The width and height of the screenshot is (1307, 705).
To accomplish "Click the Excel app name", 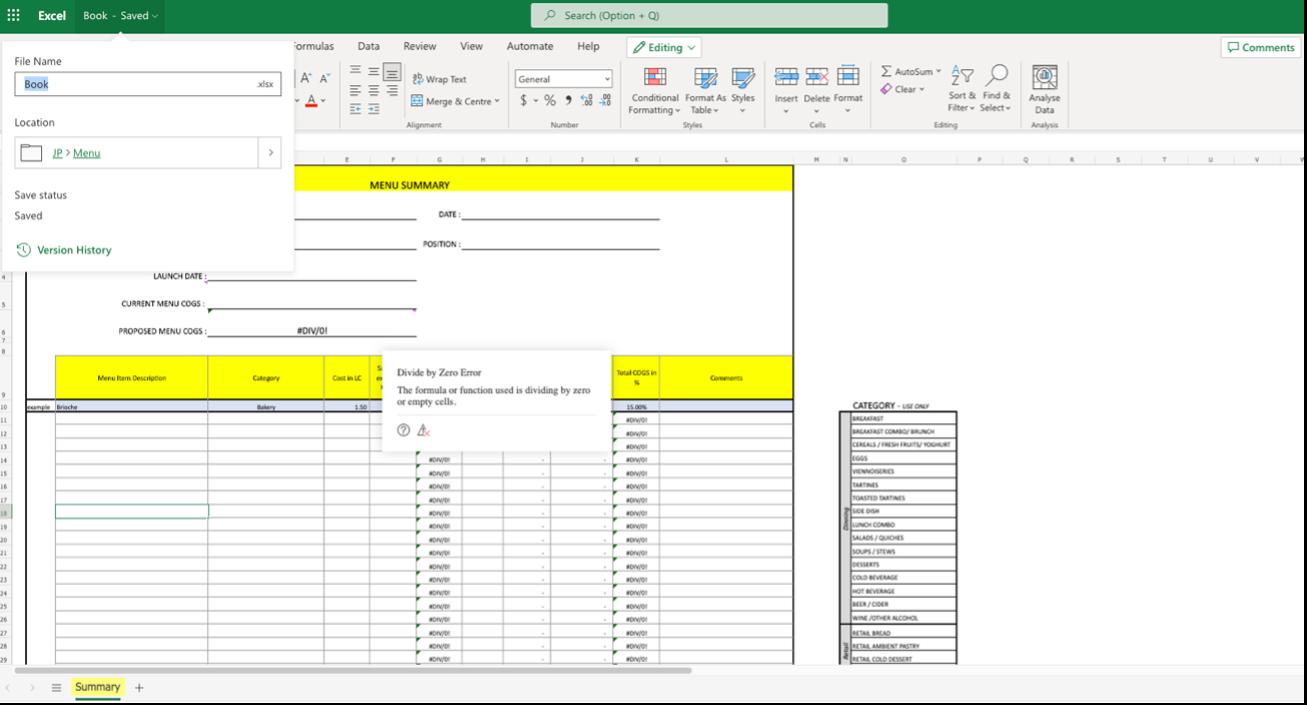I will click(x=52, y=16).
